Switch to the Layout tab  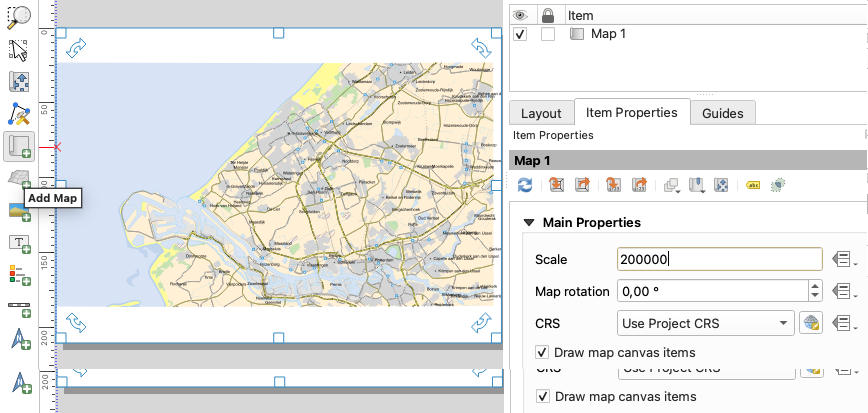click(x=541, y=113)
